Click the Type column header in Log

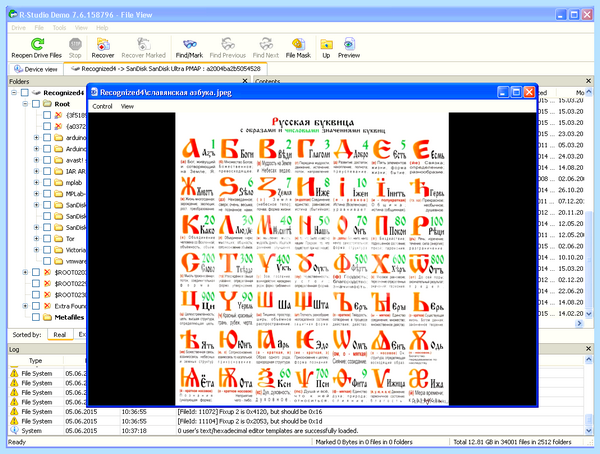[x=35, y=360]
